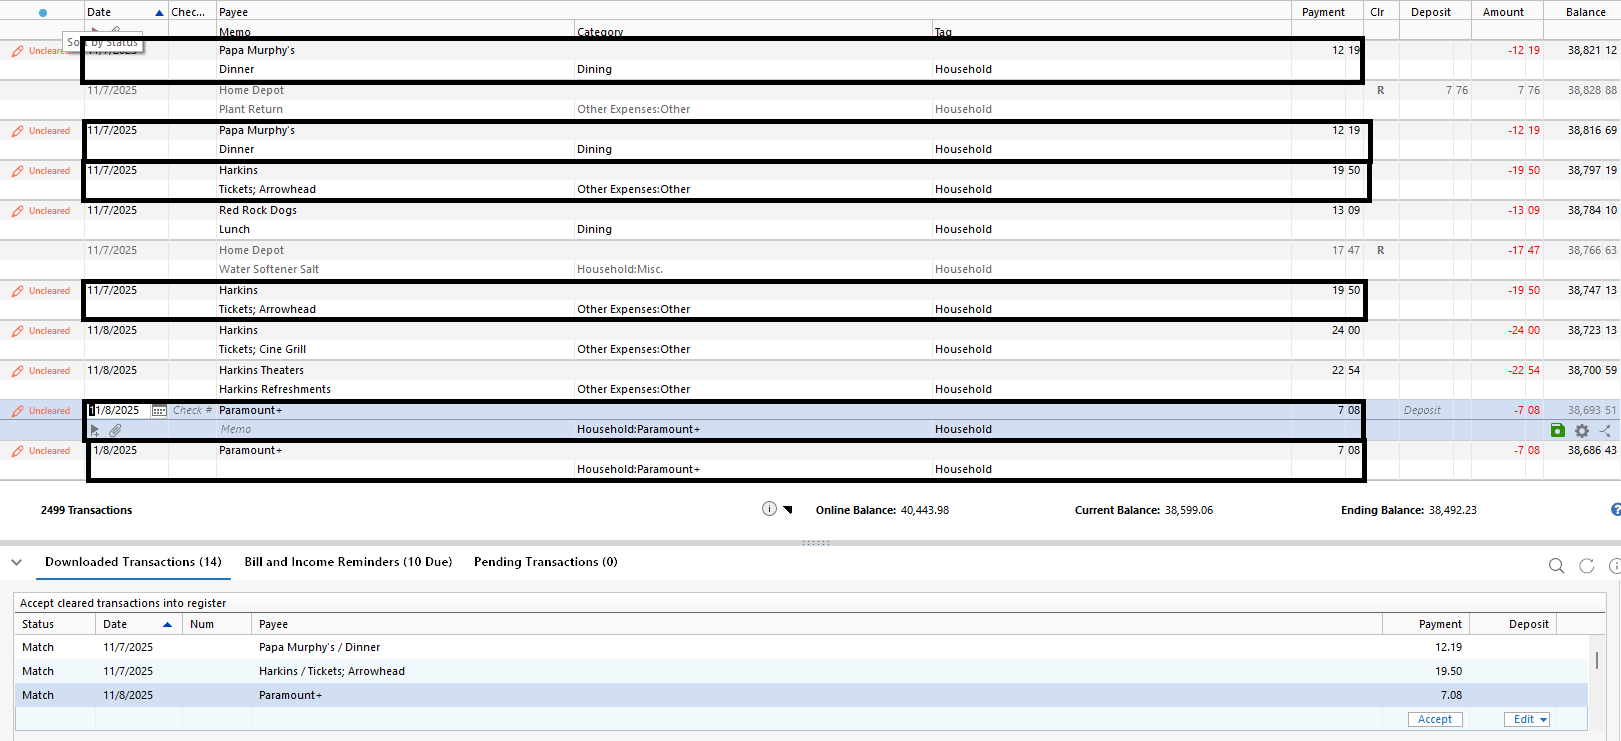Click Uncleared pencil on Red Rock Dogs row
The width and height of the screenshot is (1621, 741).
(x=17, y=211)
